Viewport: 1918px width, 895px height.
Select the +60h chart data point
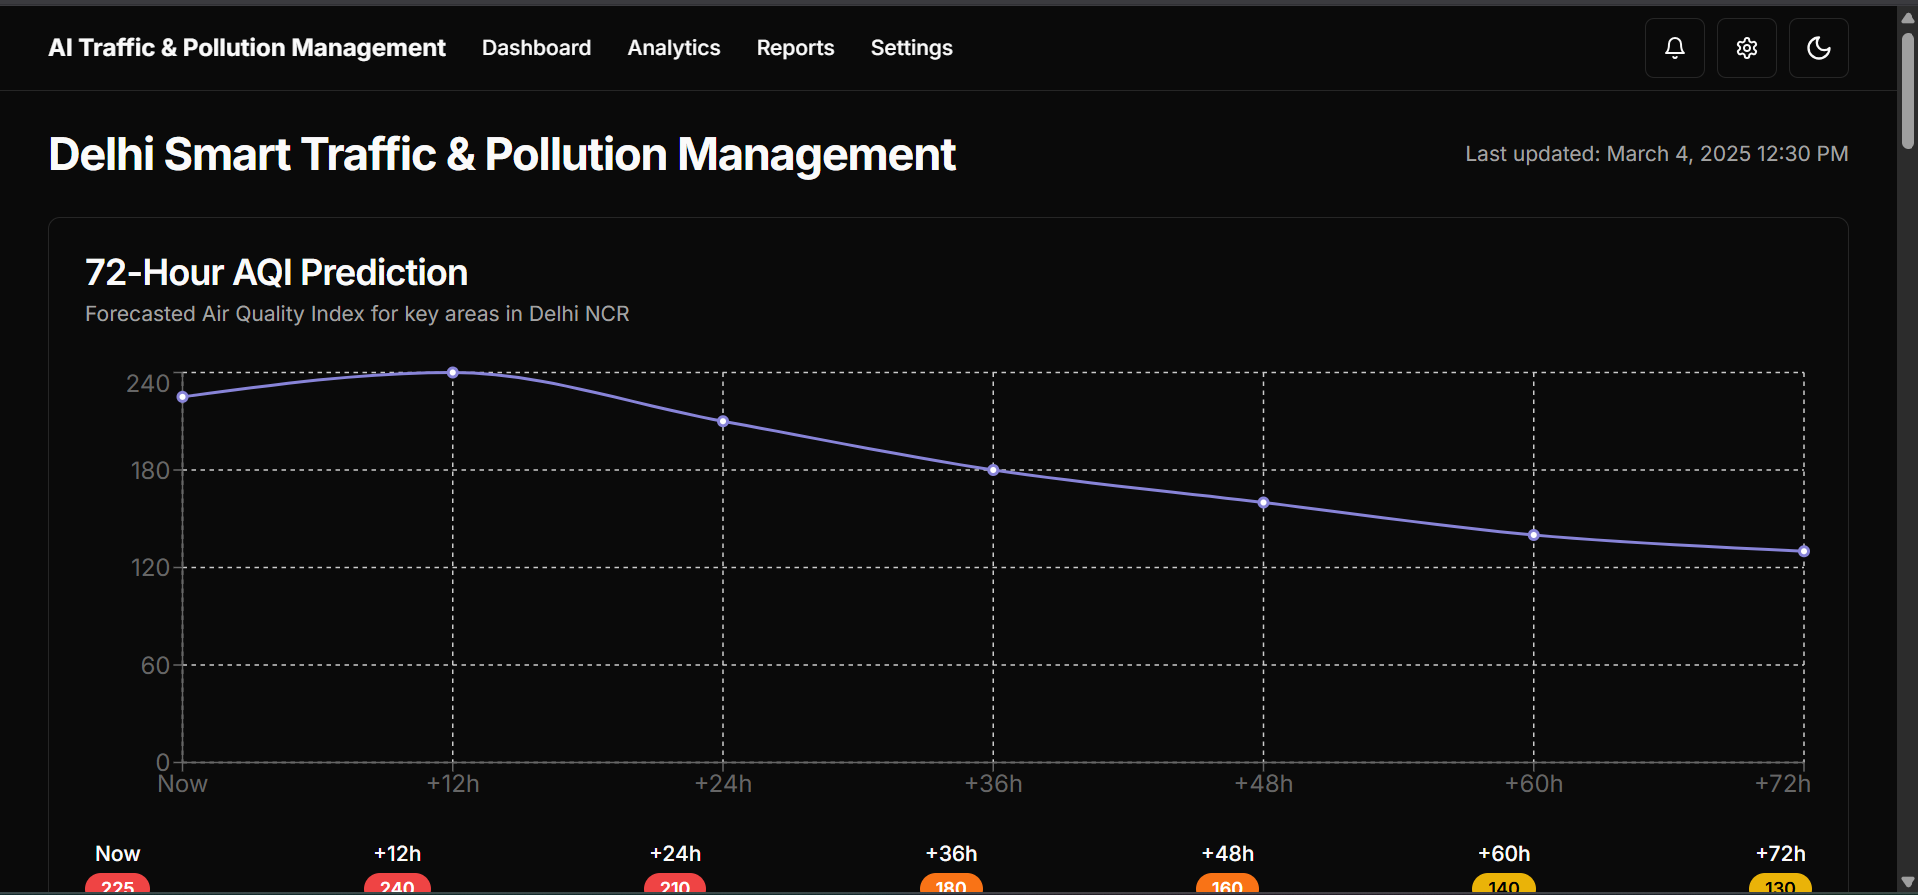pos(1533,535)
